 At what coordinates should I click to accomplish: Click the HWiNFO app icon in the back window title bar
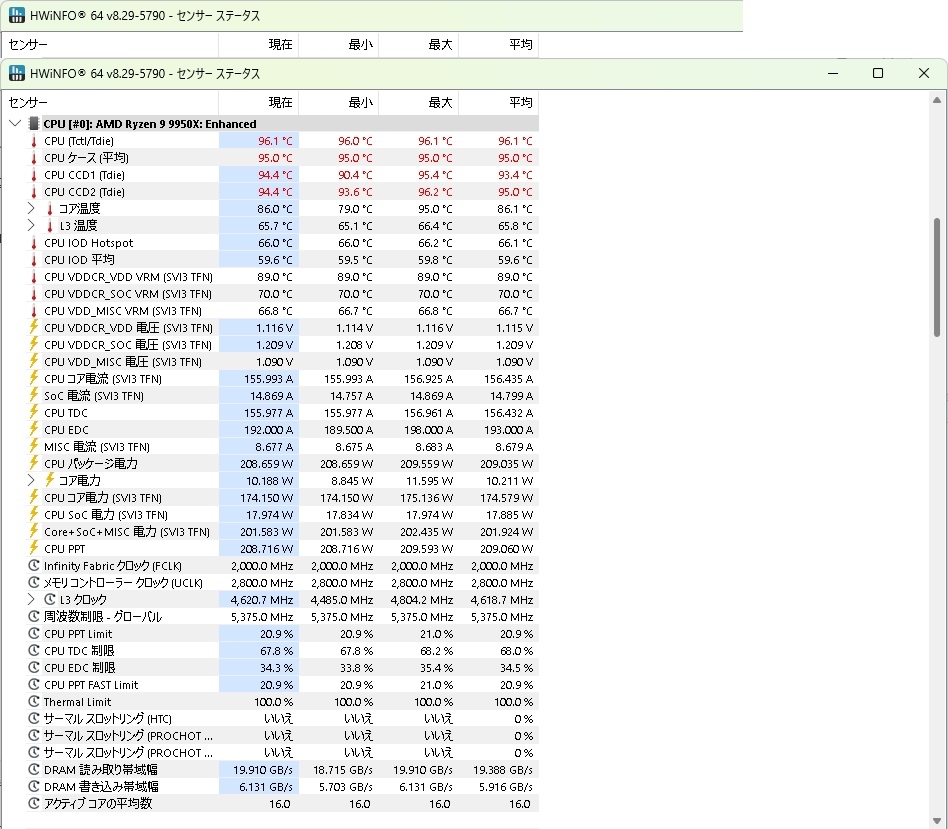[17, 16]
